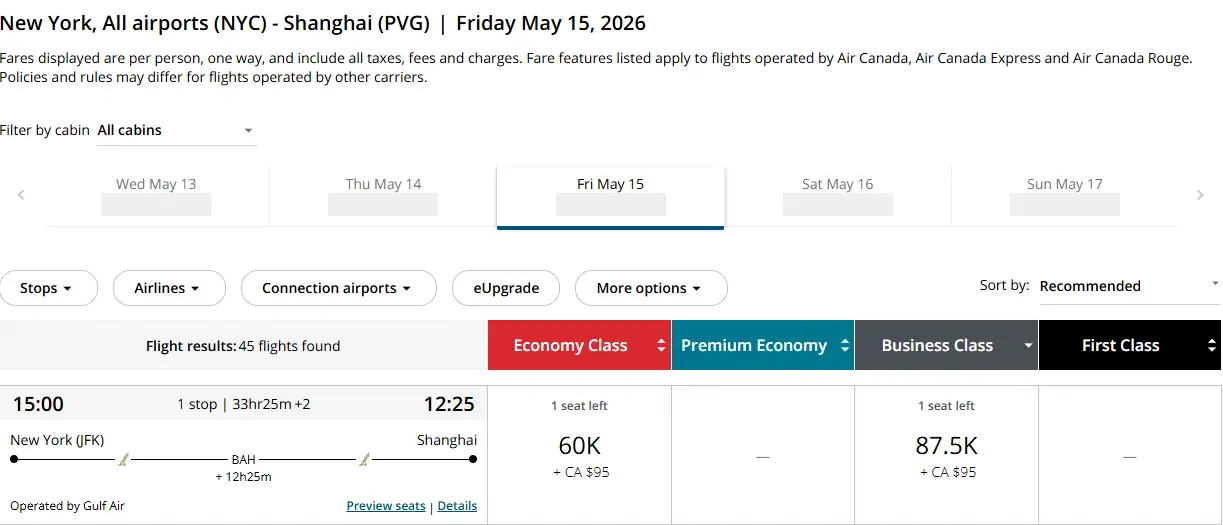Expand the Connection airports filter
Image resolution: width=1223 pixels, height=525 pixels.
point(338,288)
